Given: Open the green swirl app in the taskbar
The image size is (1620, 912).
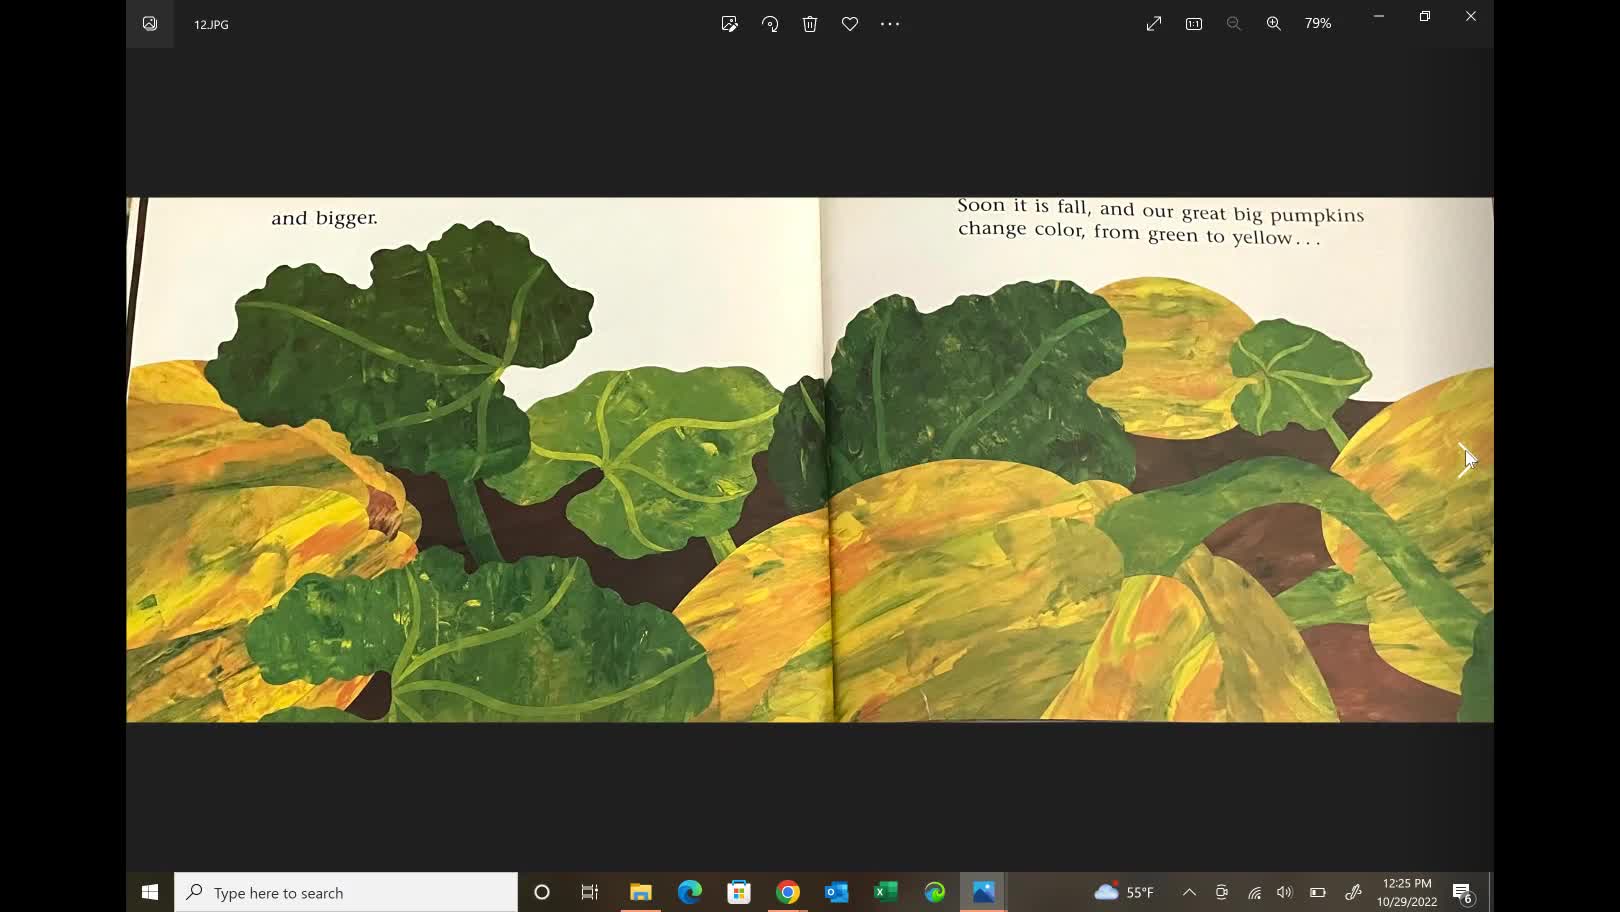Looking at the screenshot, I should (935, 892).
